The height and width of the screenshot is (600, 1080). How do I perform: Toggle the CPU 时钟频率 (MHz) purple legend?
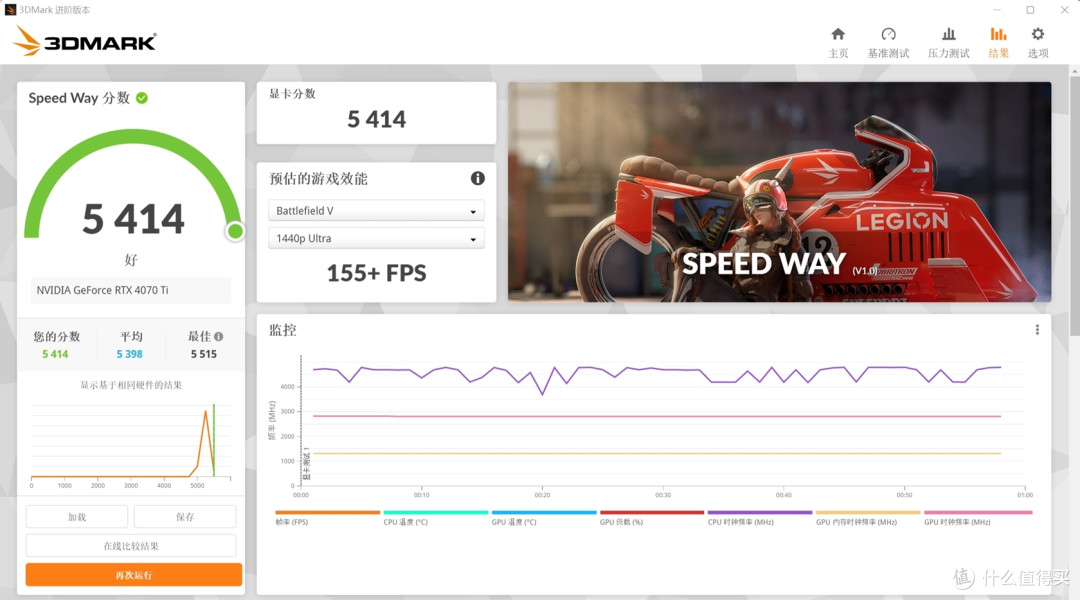pyautogui.click(x=760, y=517)
